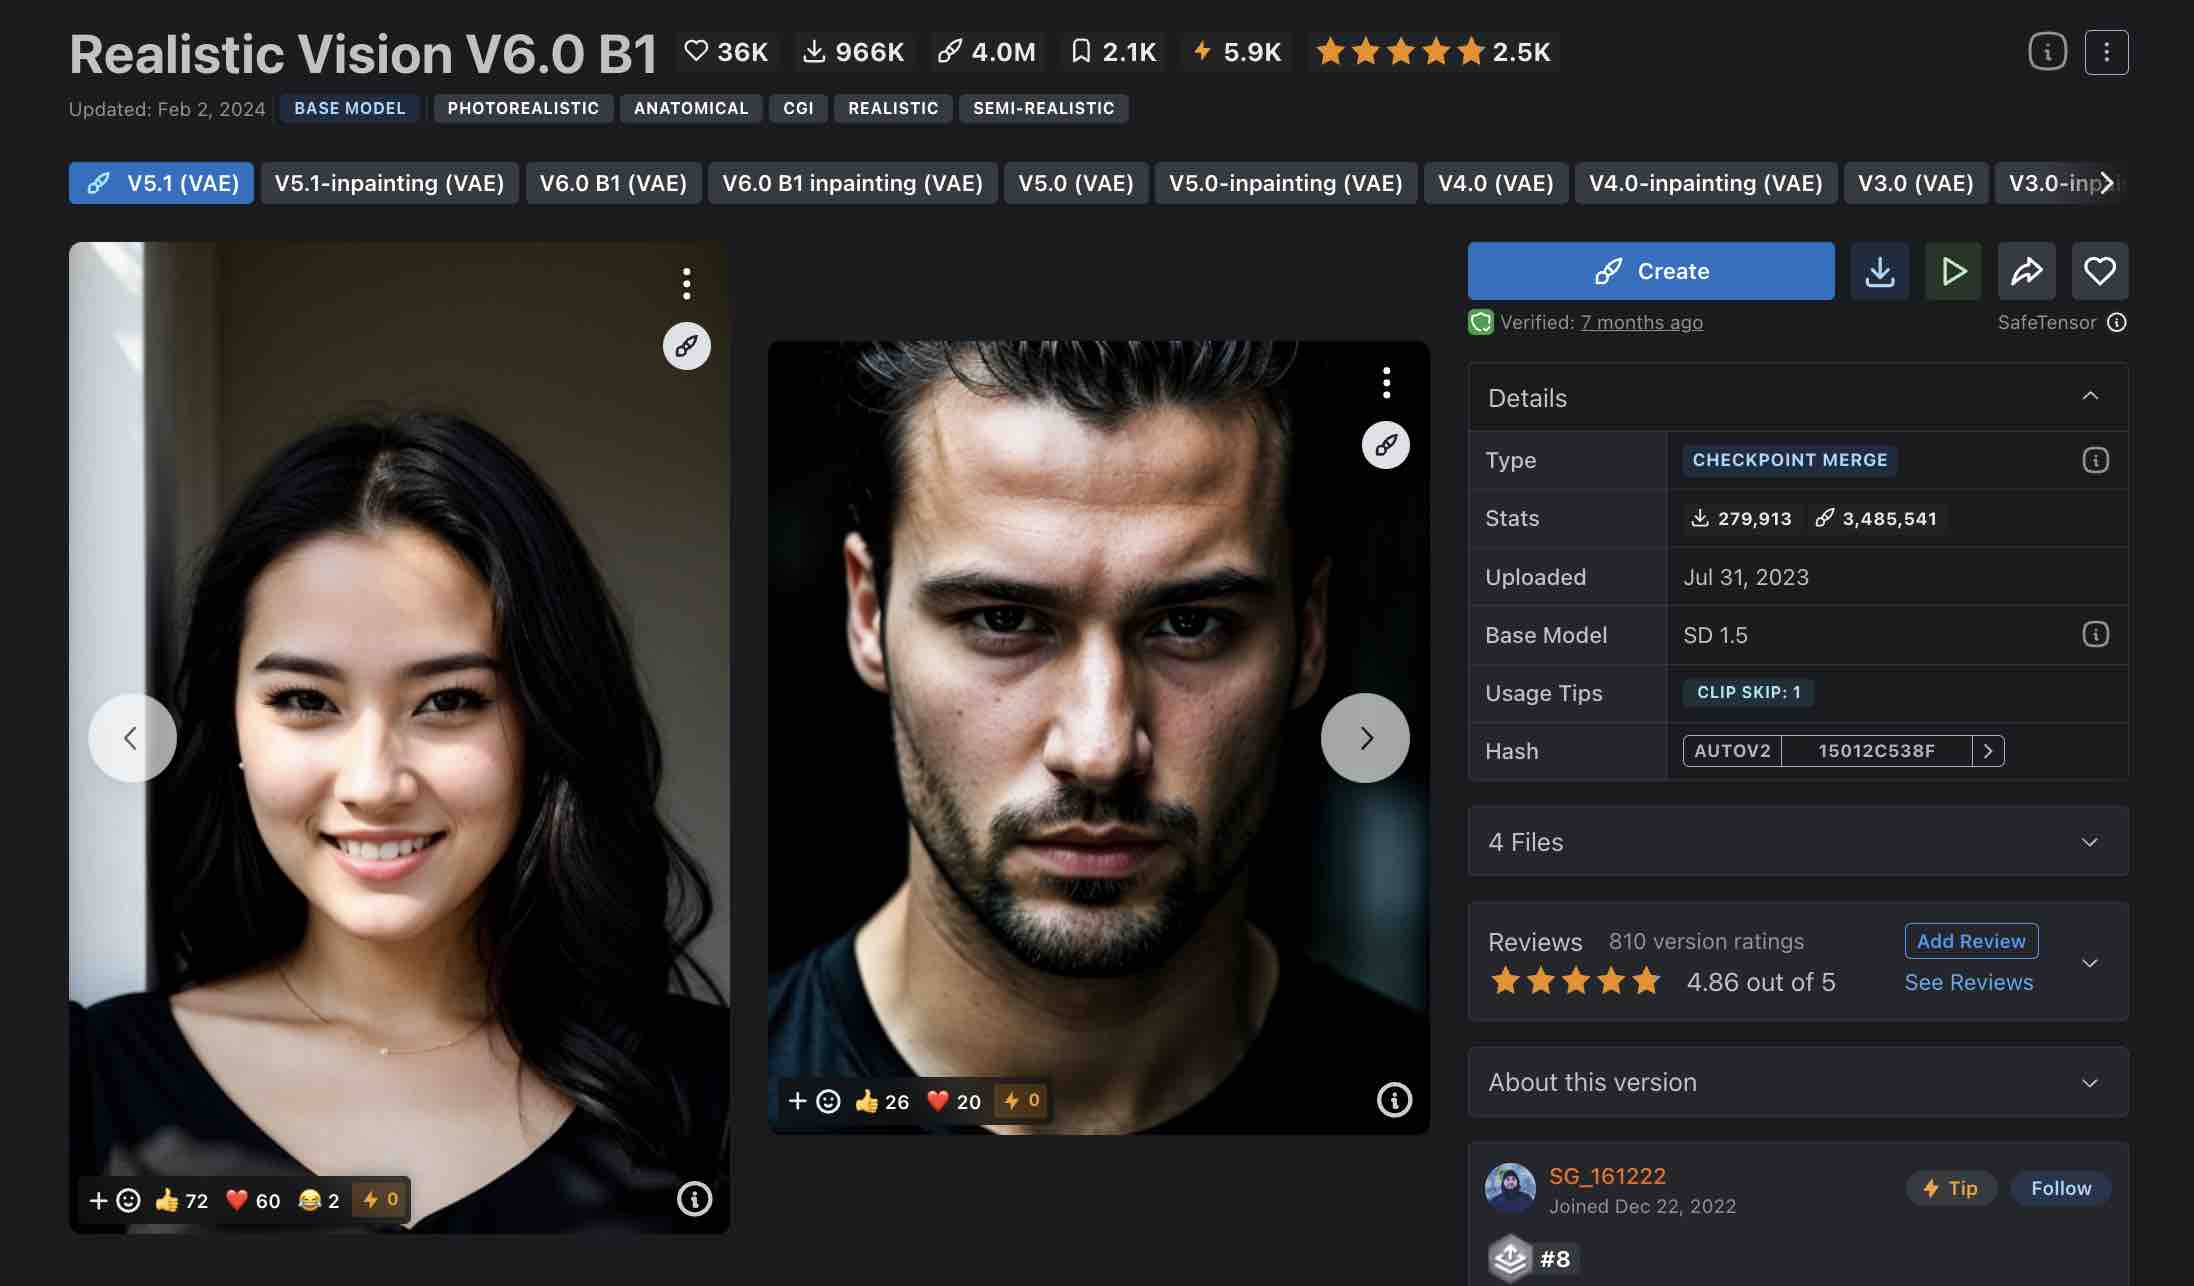Click the Share model icon
The width and height of the screenshot is (2194, 1286).
[2026, 269]
